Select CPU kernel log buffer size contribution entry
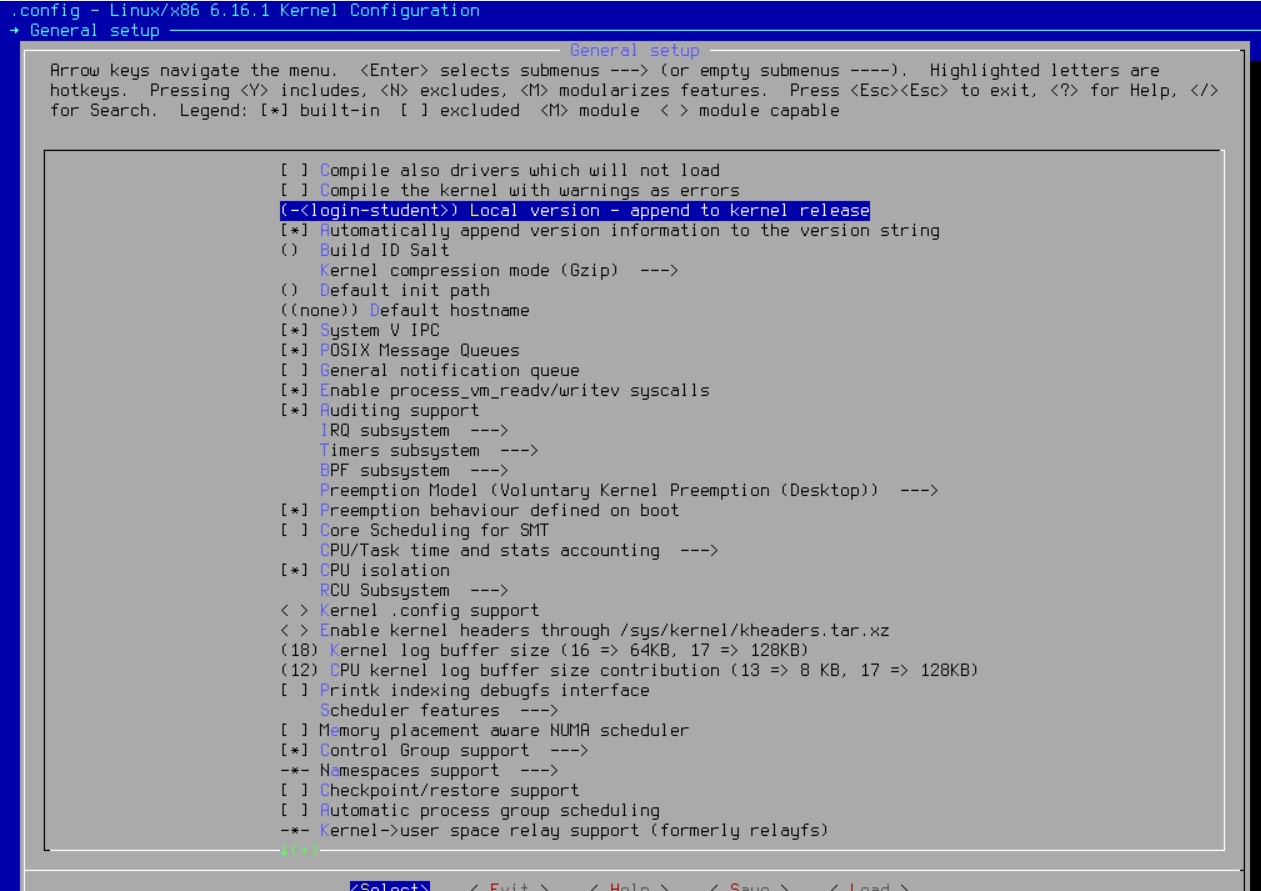 630,670
